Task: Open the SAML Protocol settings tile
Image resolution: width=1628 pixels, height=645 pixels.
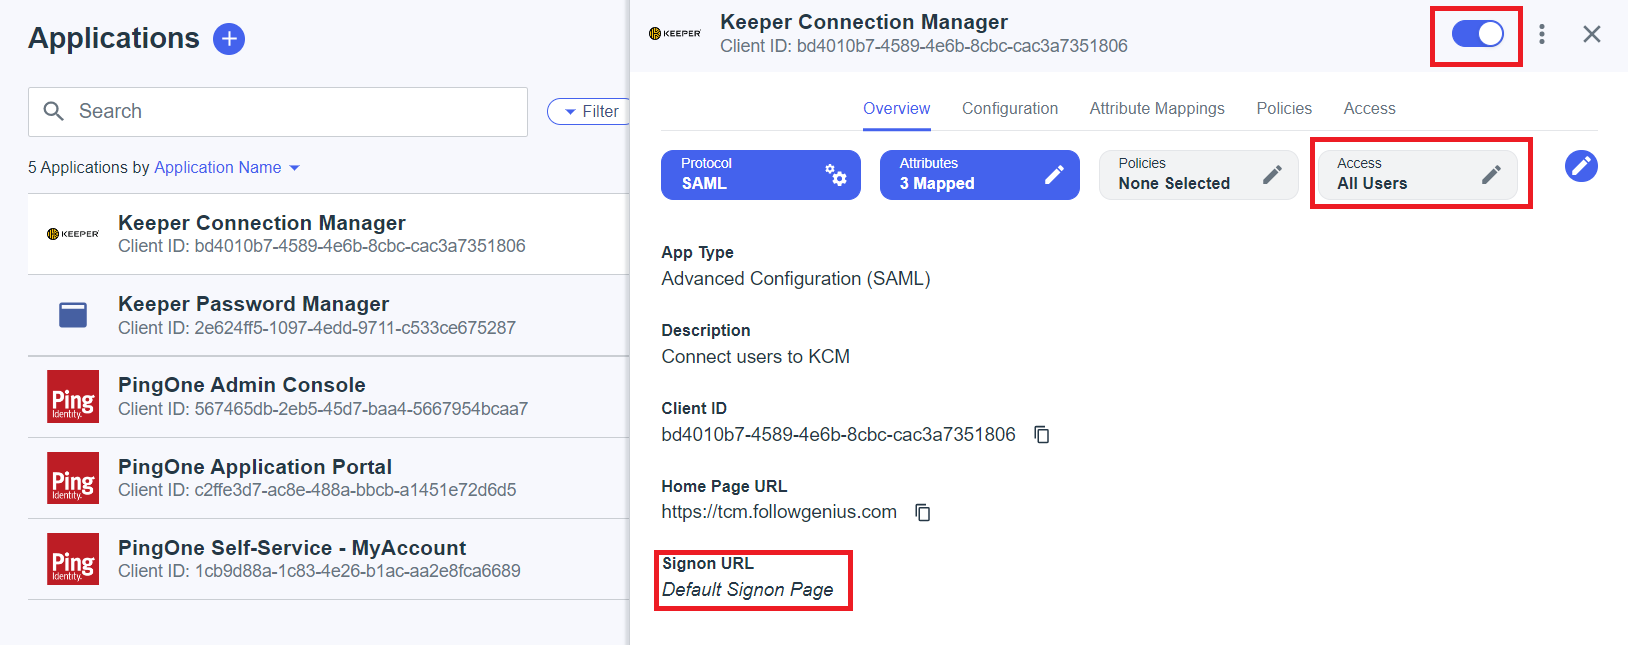Action: [760, 175]
